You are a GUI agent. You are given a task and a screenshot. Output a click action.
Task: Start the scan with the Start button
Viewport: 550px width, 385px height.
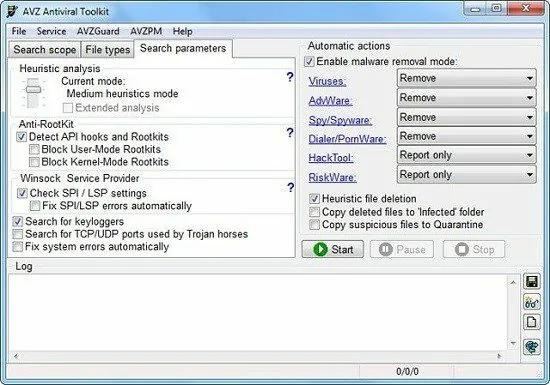(333, 249)
